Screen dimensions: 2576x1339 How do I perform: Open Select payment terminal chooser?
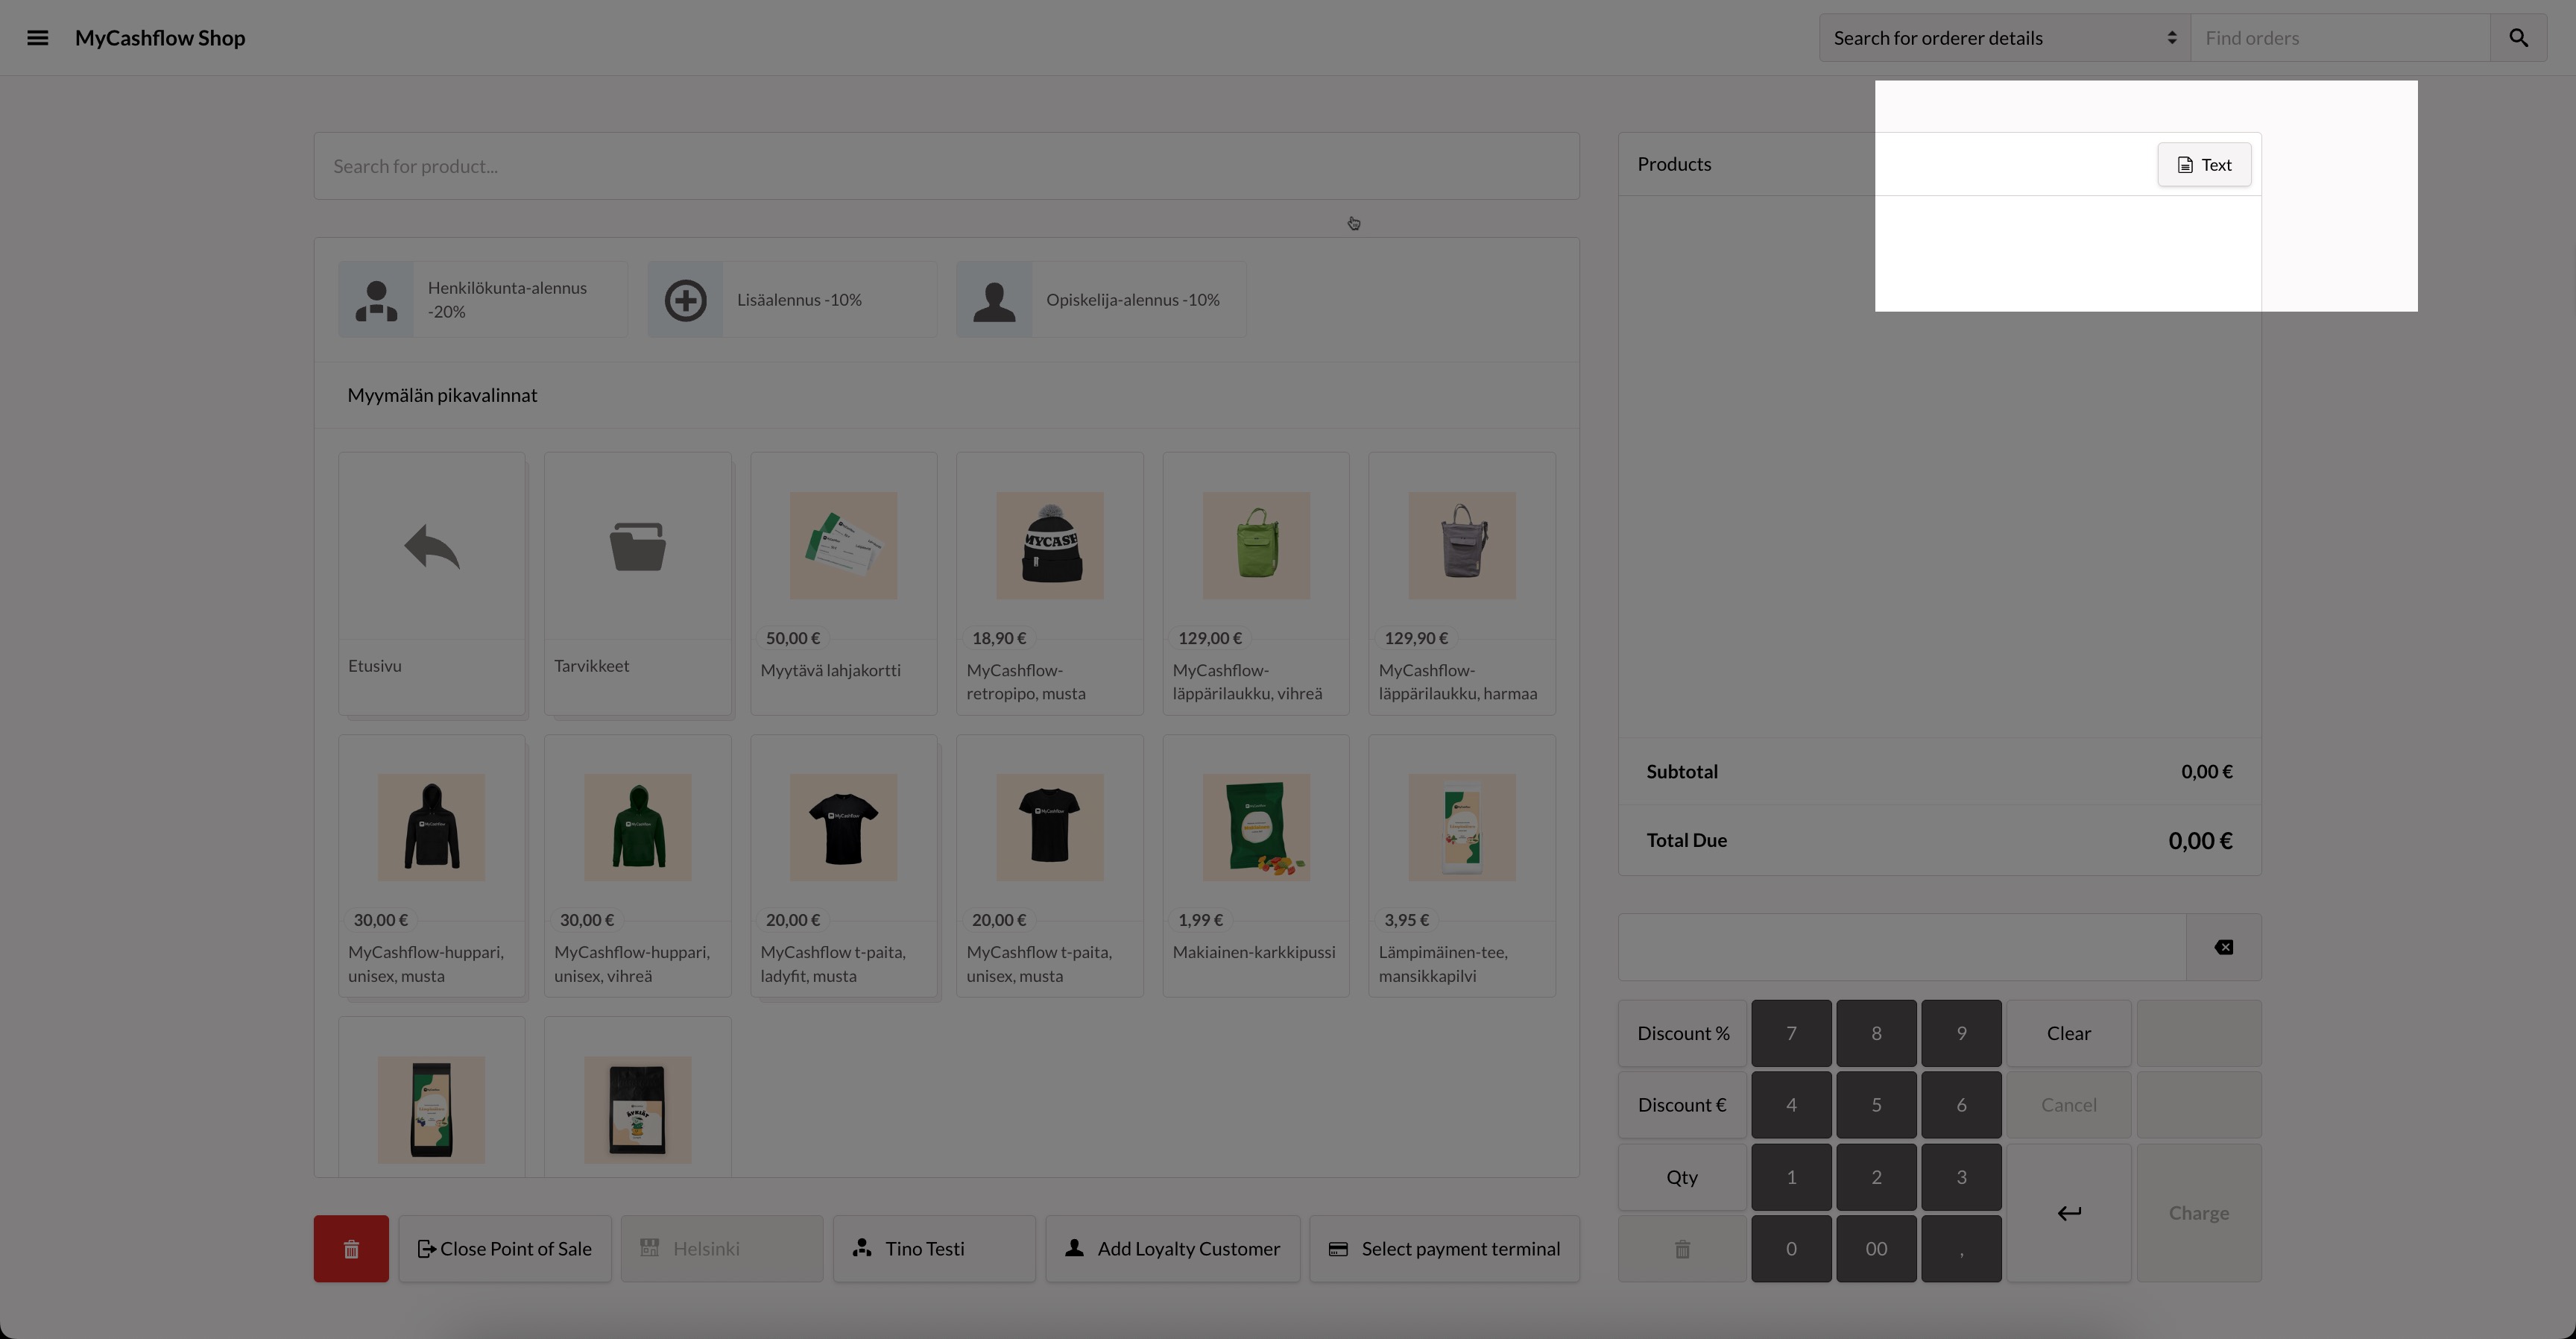[1444, 1249]
